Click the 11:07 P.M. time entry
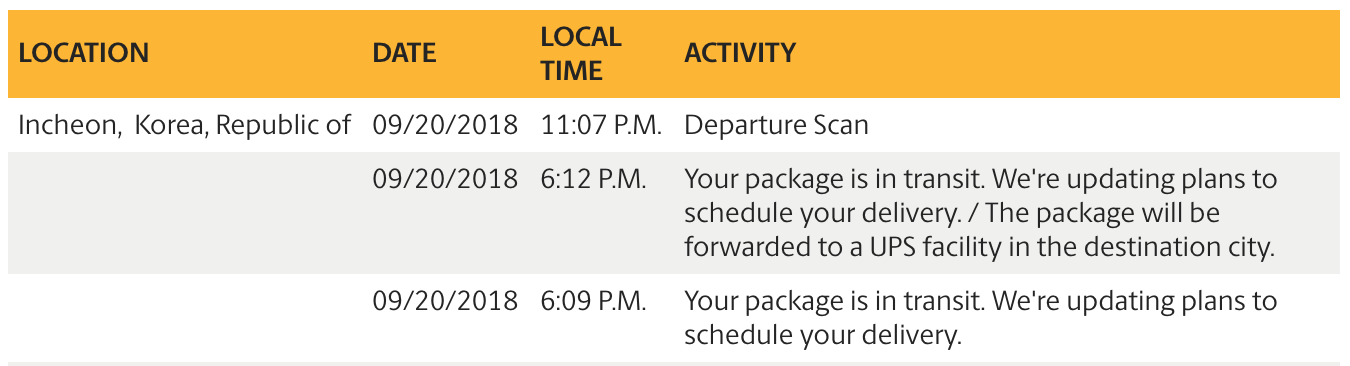This screenshot has width=1350, height=366. click(x=602, y=125)
